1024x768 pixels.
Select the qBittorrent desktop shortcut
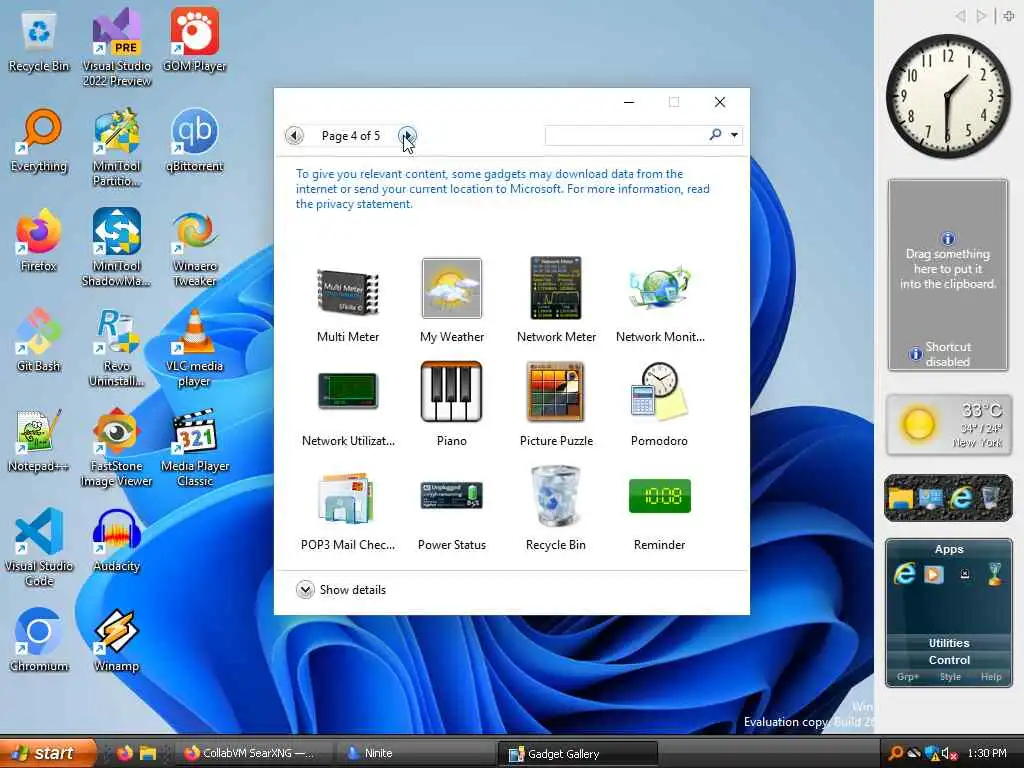click(x=195, y=140)
